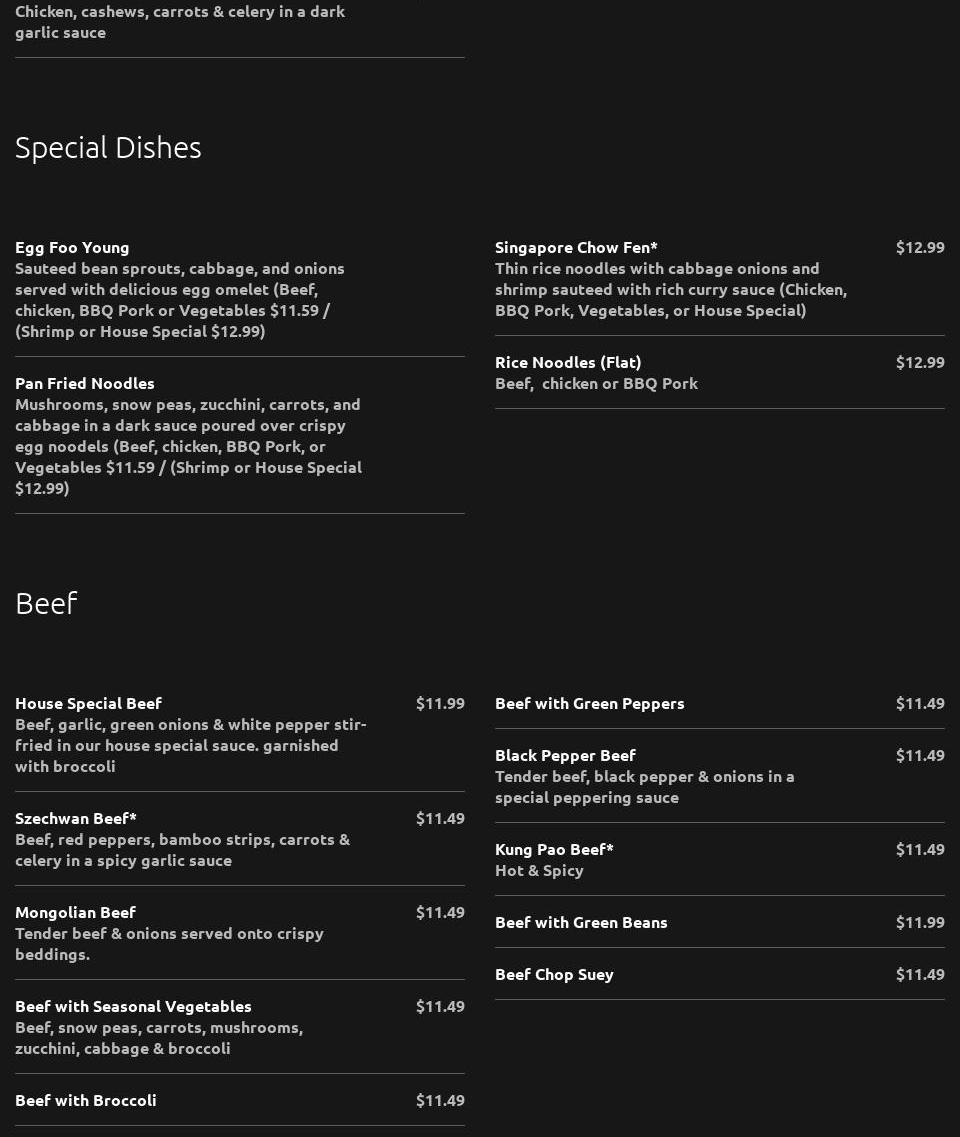
Task: Select the Egg Foo Young menu item
Action: coord(72,247)
